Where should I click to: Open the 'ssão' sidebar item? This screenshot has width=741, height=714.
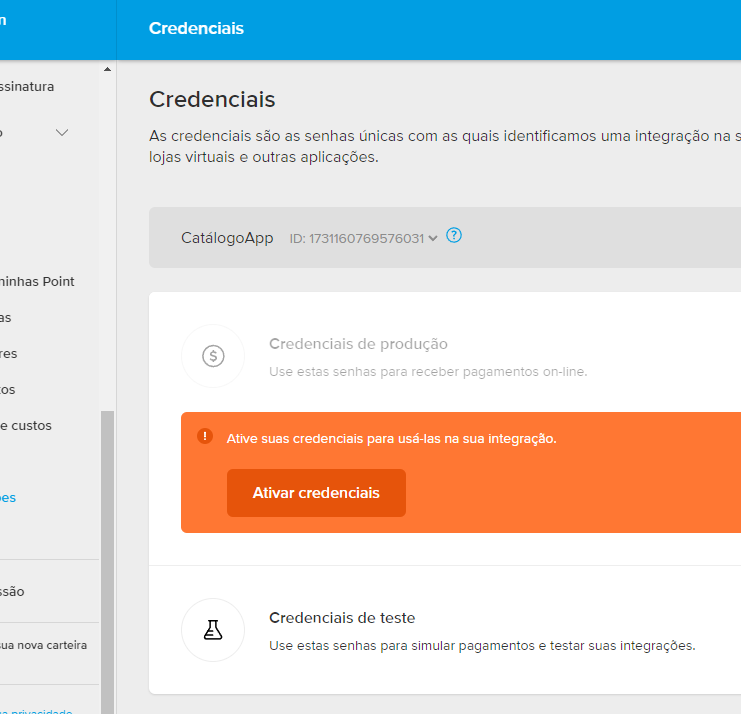[12, 592]
